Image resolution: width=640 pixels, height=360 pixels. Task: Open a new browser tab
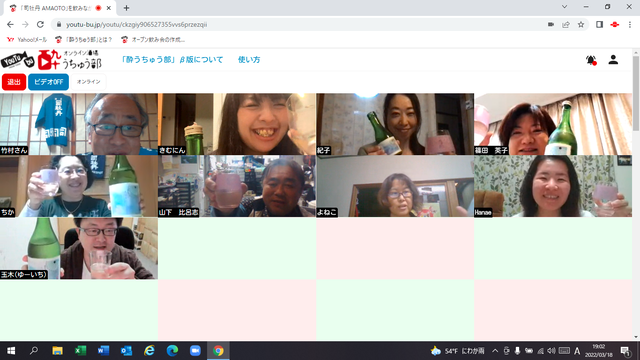point(127,8)
